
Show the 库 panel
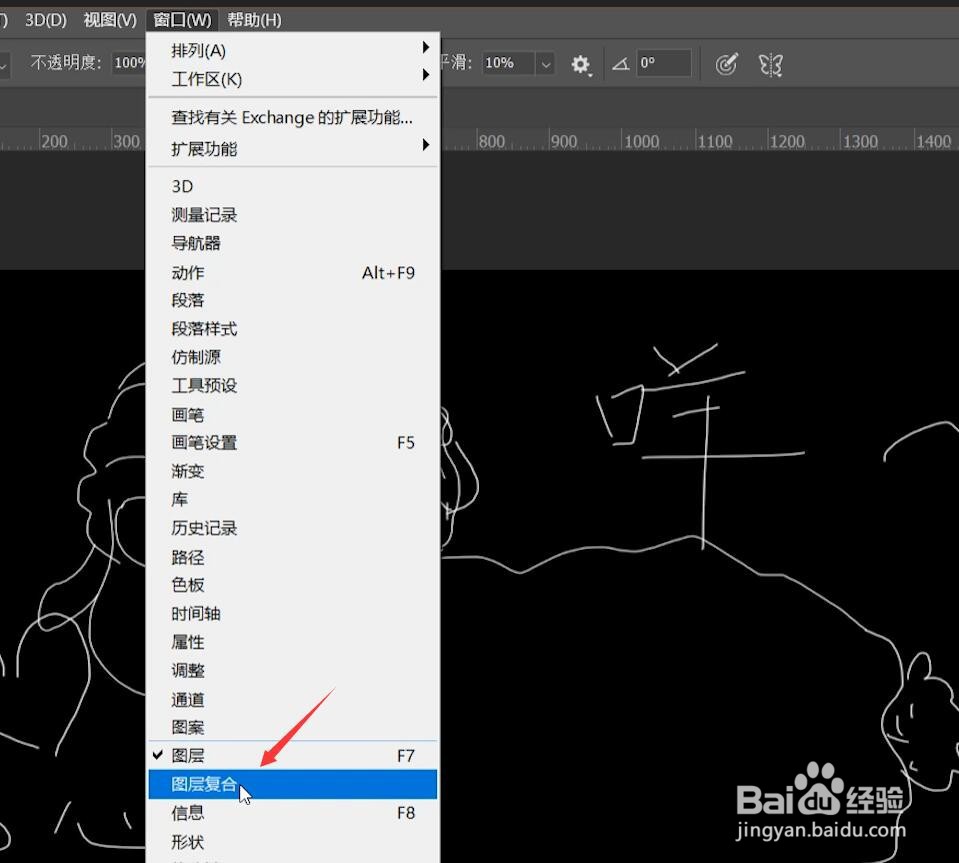click(293, 499)
